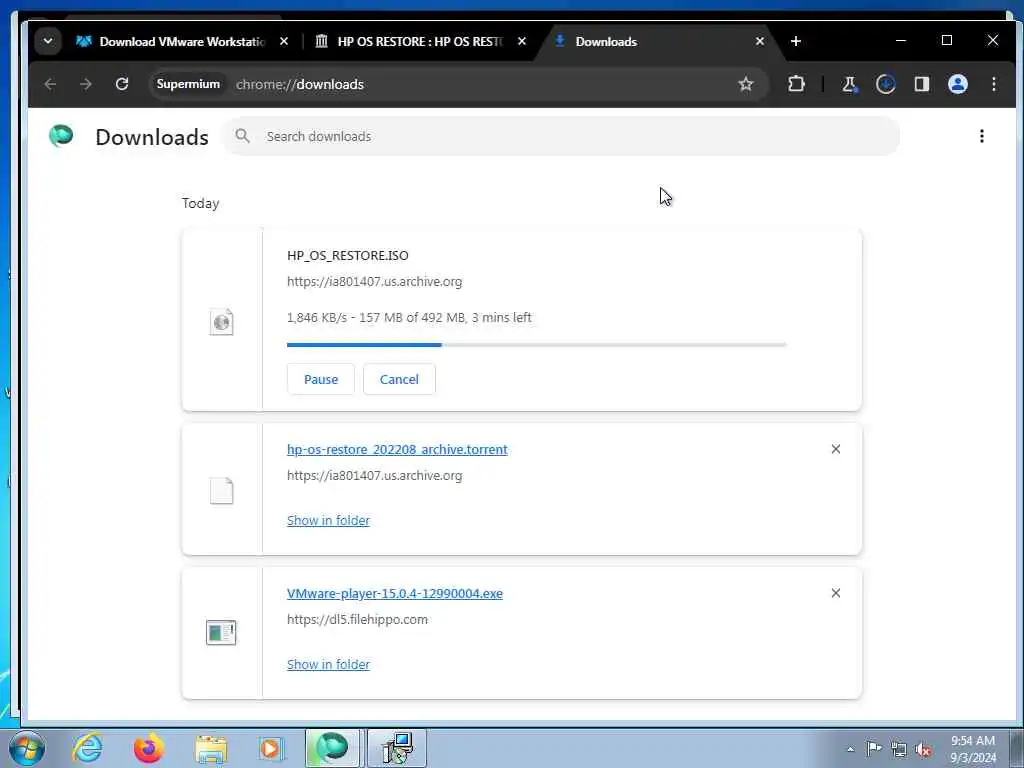Open Windows Media Player from taskbar
This screenshot has width=1024, height=768.
click(x=270, y=748)
